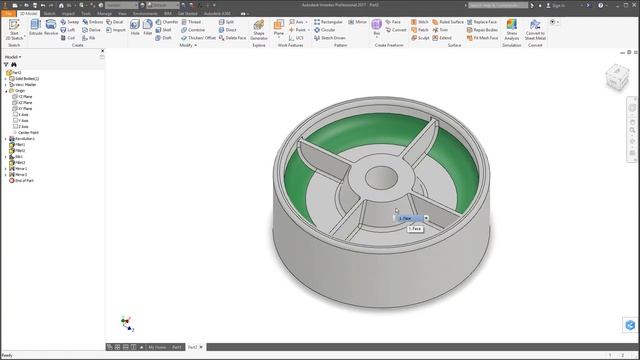This screenshot has height=360, width=640.
Task: Select the Trim surface tool
Action: click(x=440, y=30)
